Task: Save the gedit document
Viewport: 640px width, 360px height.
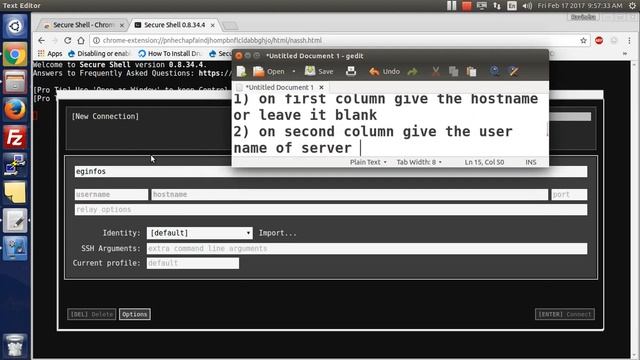Action: tap(319, 71)
